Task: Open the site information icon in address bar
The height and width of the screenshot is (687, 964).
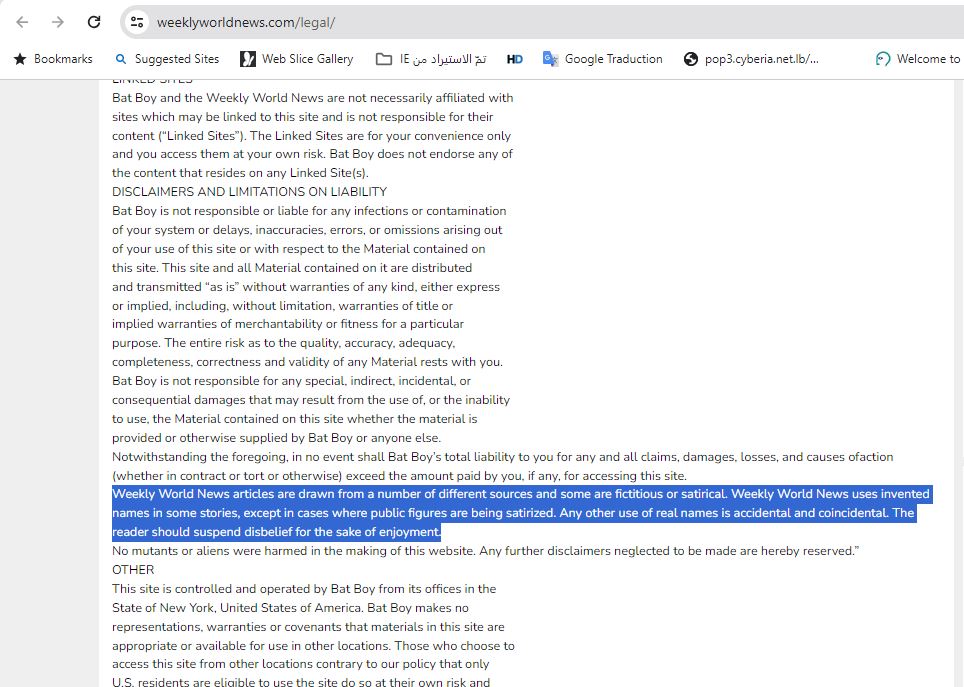Action: [x=138, y=22]
